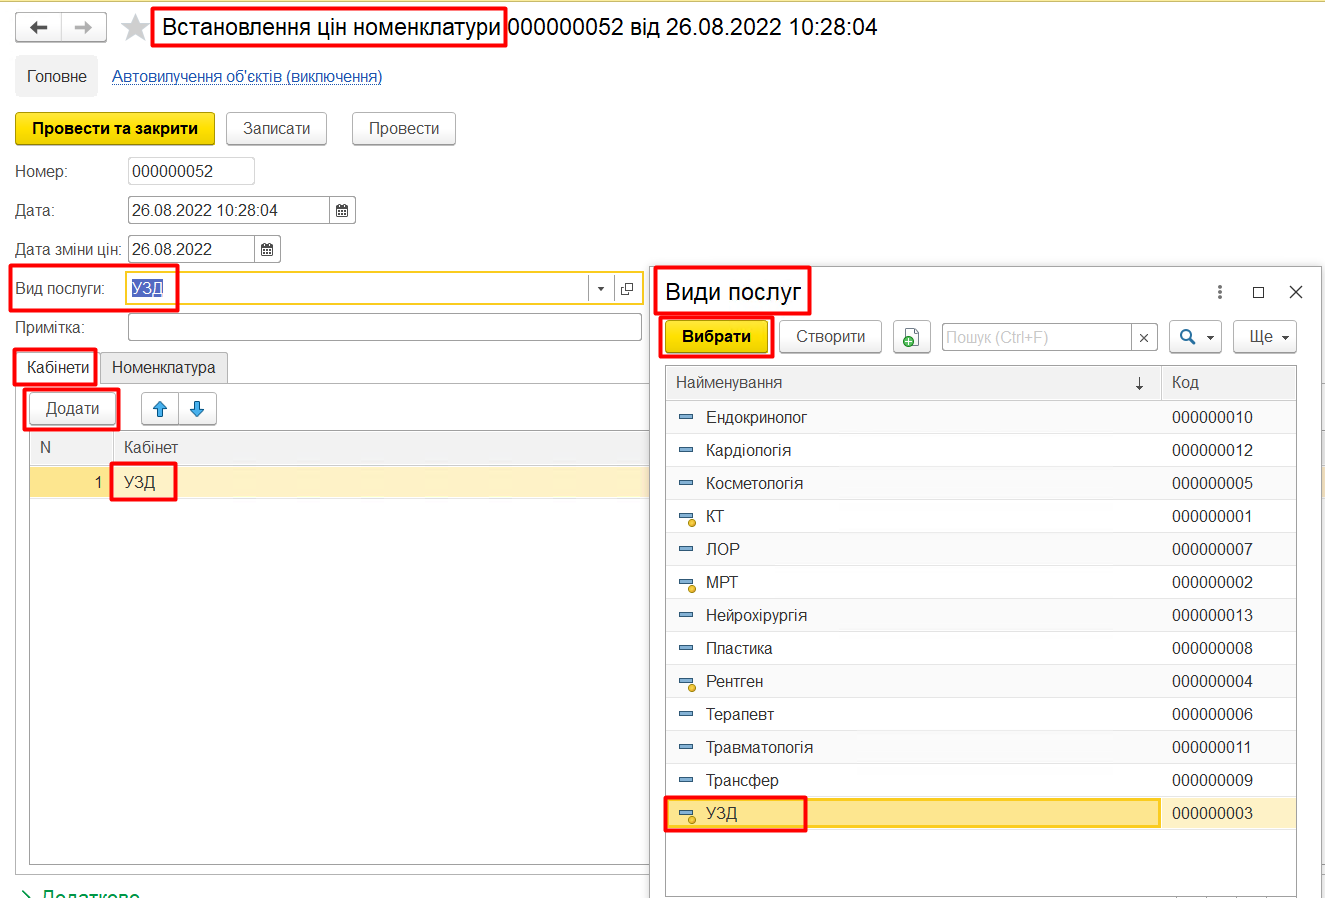Click the Пошук search input field
This screenshot has height=898, width=1325.
click(1036, 337)
